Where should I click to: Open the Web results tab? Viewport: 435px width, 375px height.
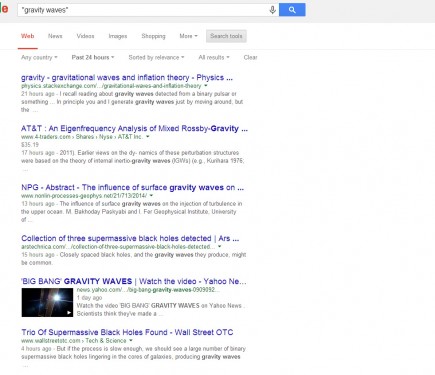point(28,36)
